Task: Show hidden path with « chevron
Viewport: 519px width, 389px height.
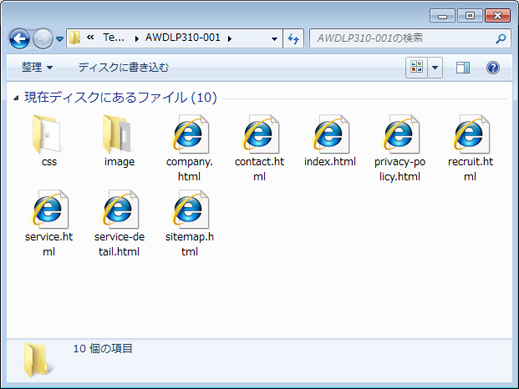Action: (90, 38)
